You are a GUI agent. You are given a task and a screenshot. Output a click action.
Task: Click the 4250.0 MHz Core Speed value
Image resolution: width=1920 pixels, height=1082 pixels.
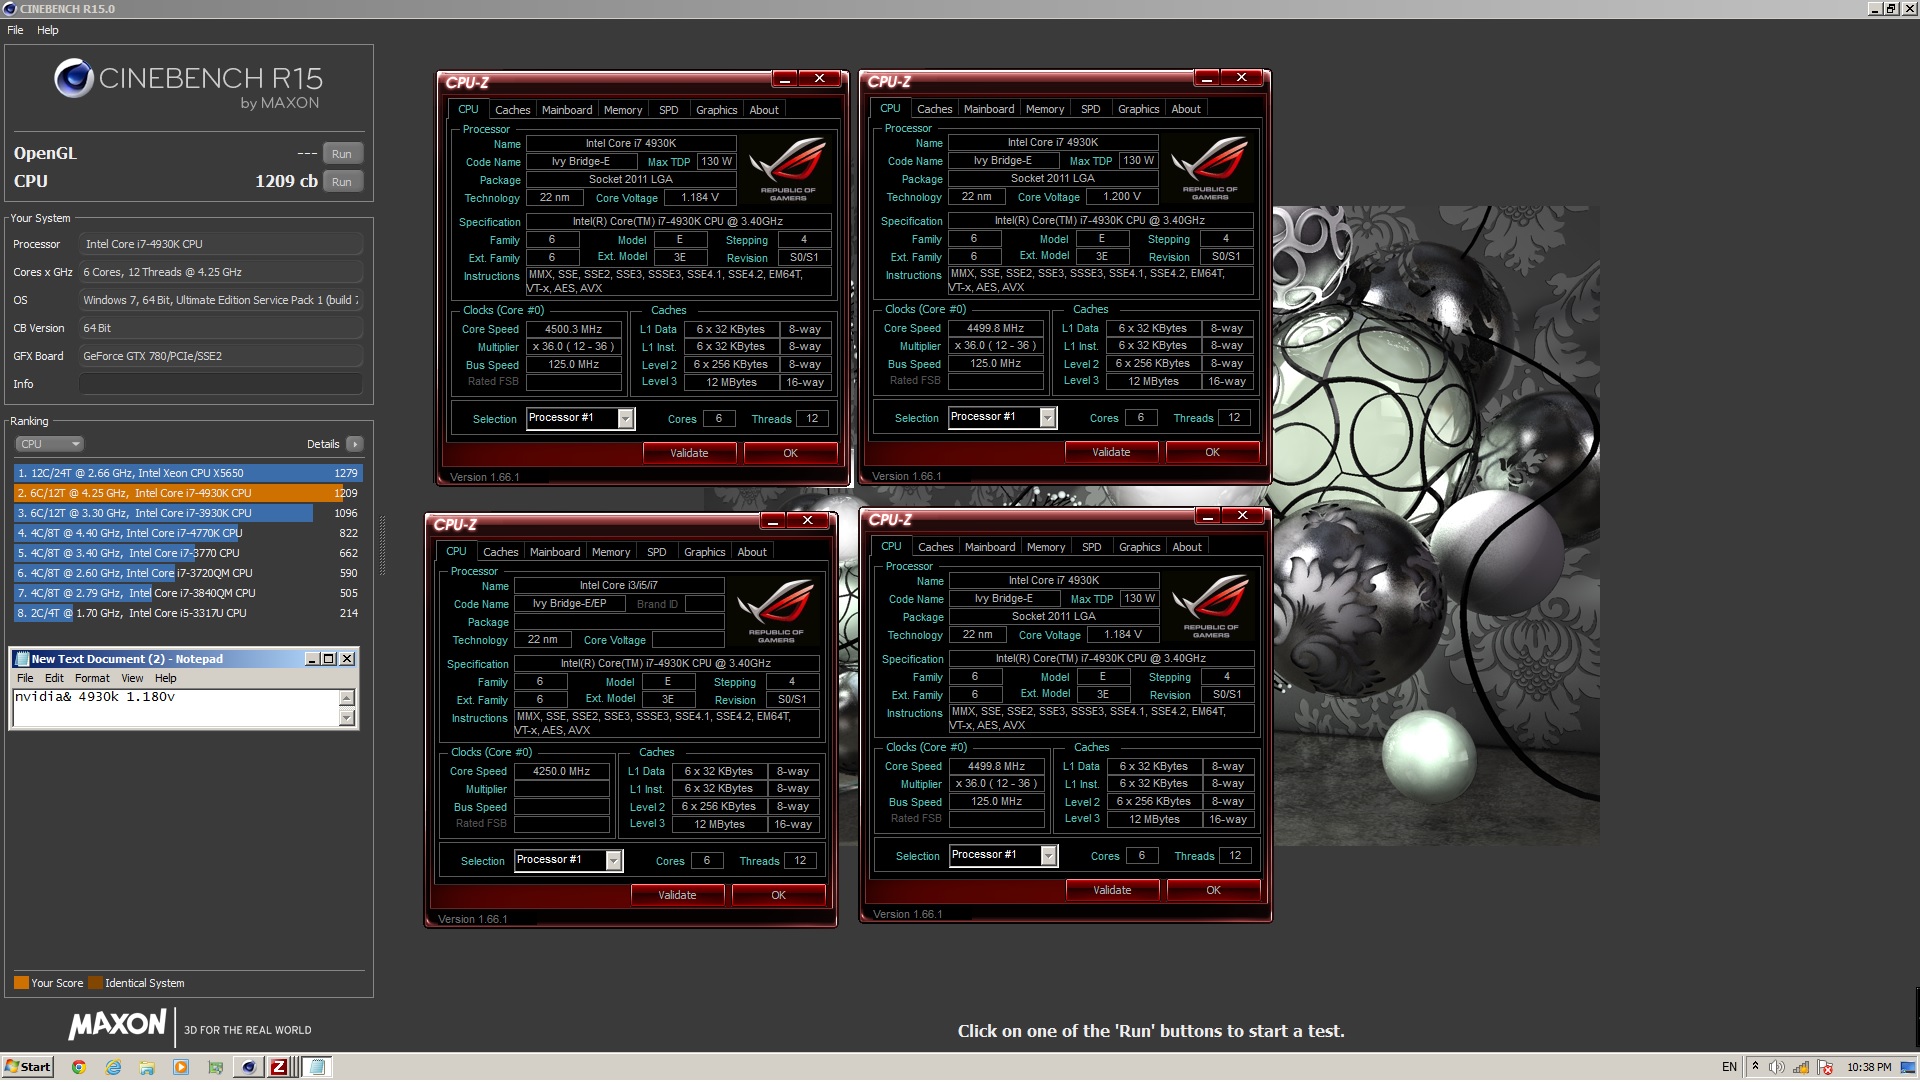point(561,772)
